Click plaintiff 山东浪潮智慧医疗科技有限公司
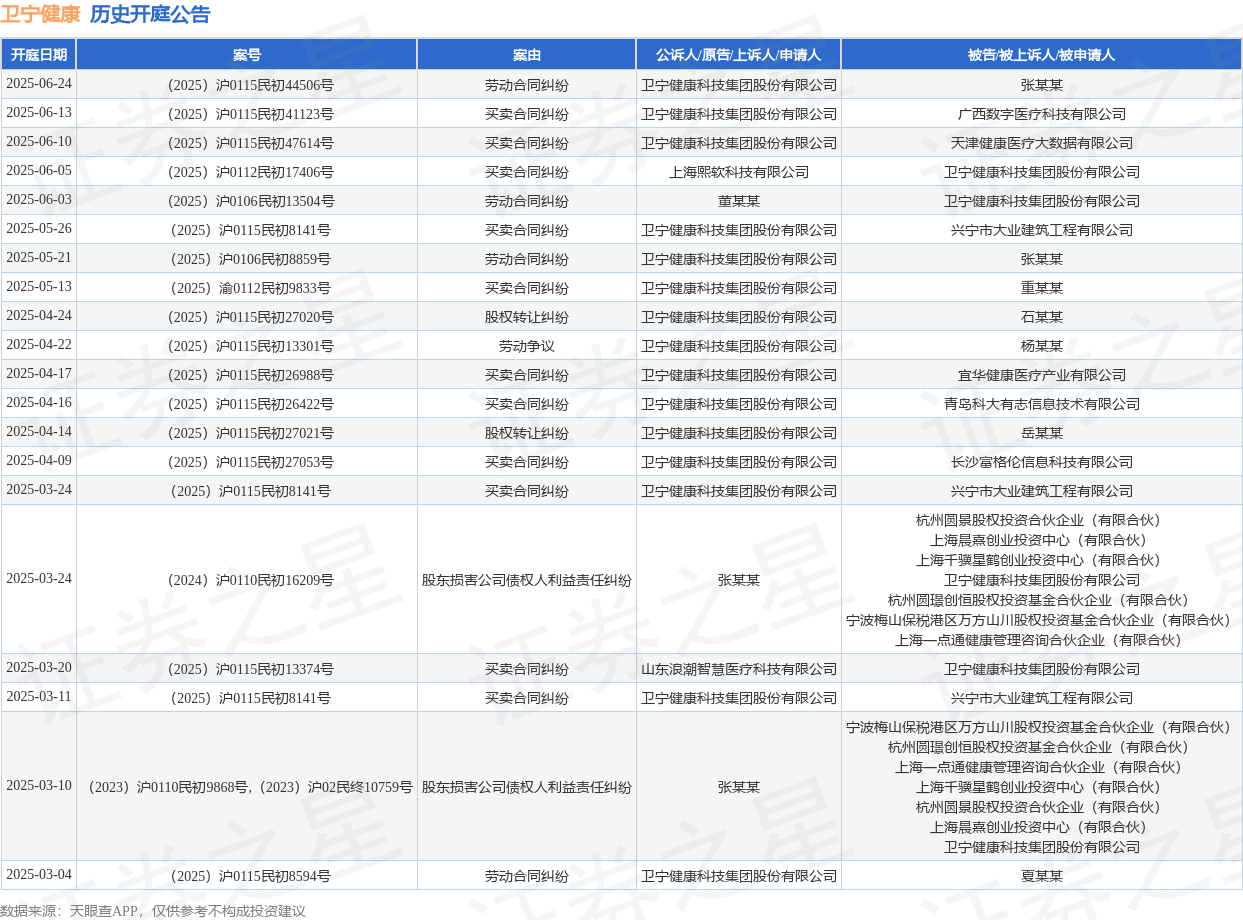The width and height of the screenshot is (1243, 920). tap(738, 669)
